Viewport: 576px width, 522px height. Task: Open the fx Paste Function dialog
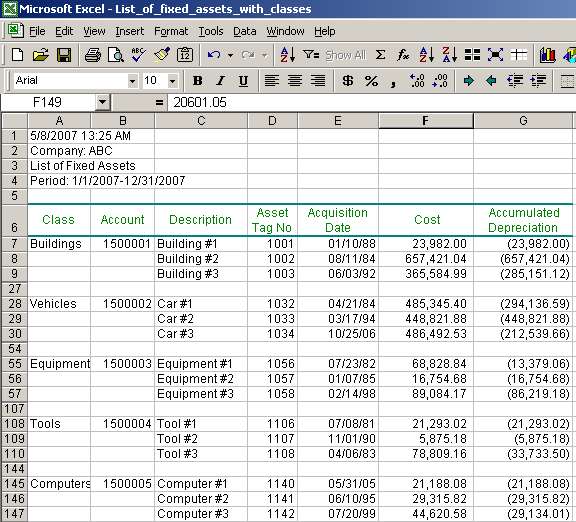[403, 55]
